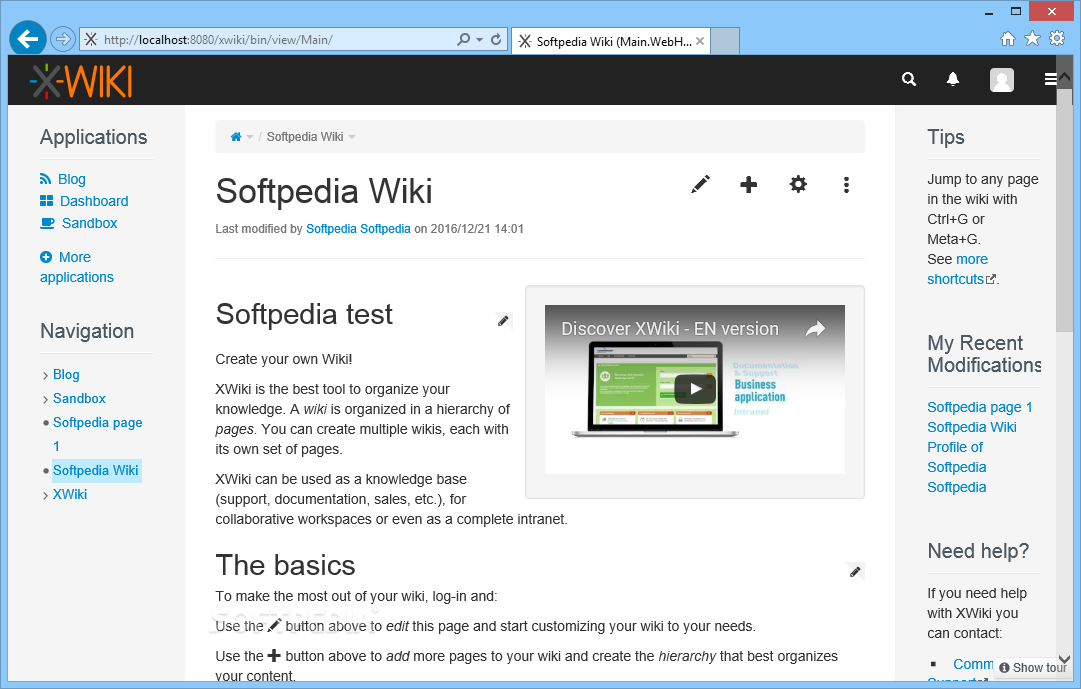Image resolution: width=1081 pixels, height=689 pixels.
Task: Create a new page with plus icon
Action: [x=749, y=184]
